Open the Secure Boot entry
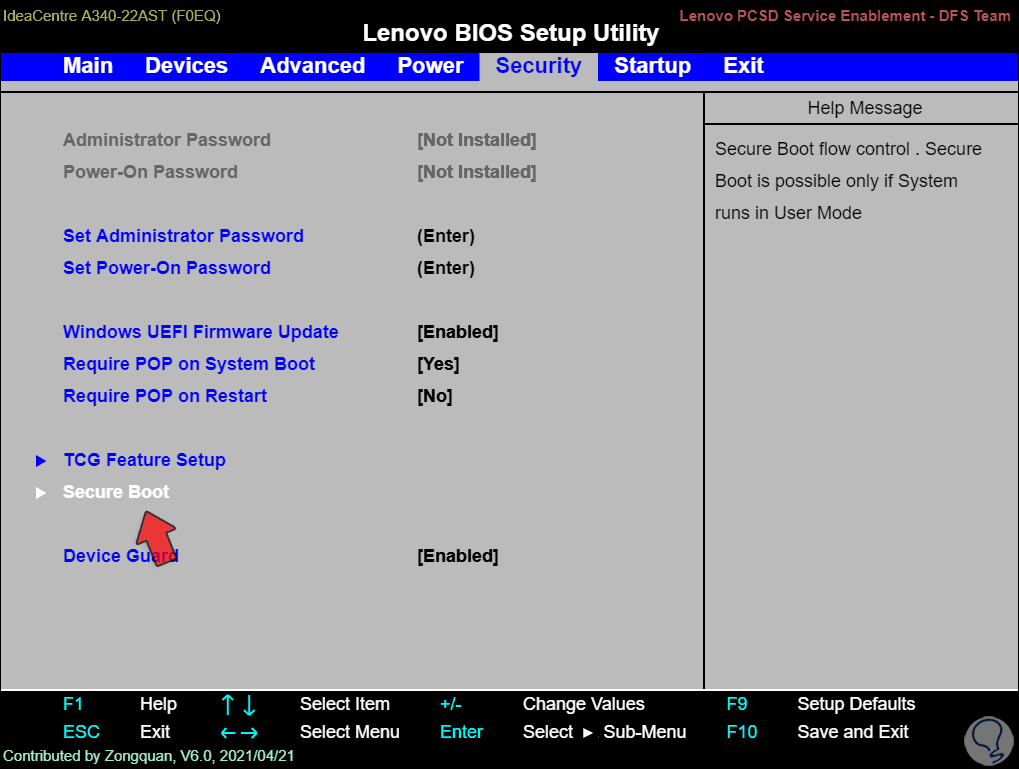This screenshot has width=1019, height=769. (x=116, y=492)
